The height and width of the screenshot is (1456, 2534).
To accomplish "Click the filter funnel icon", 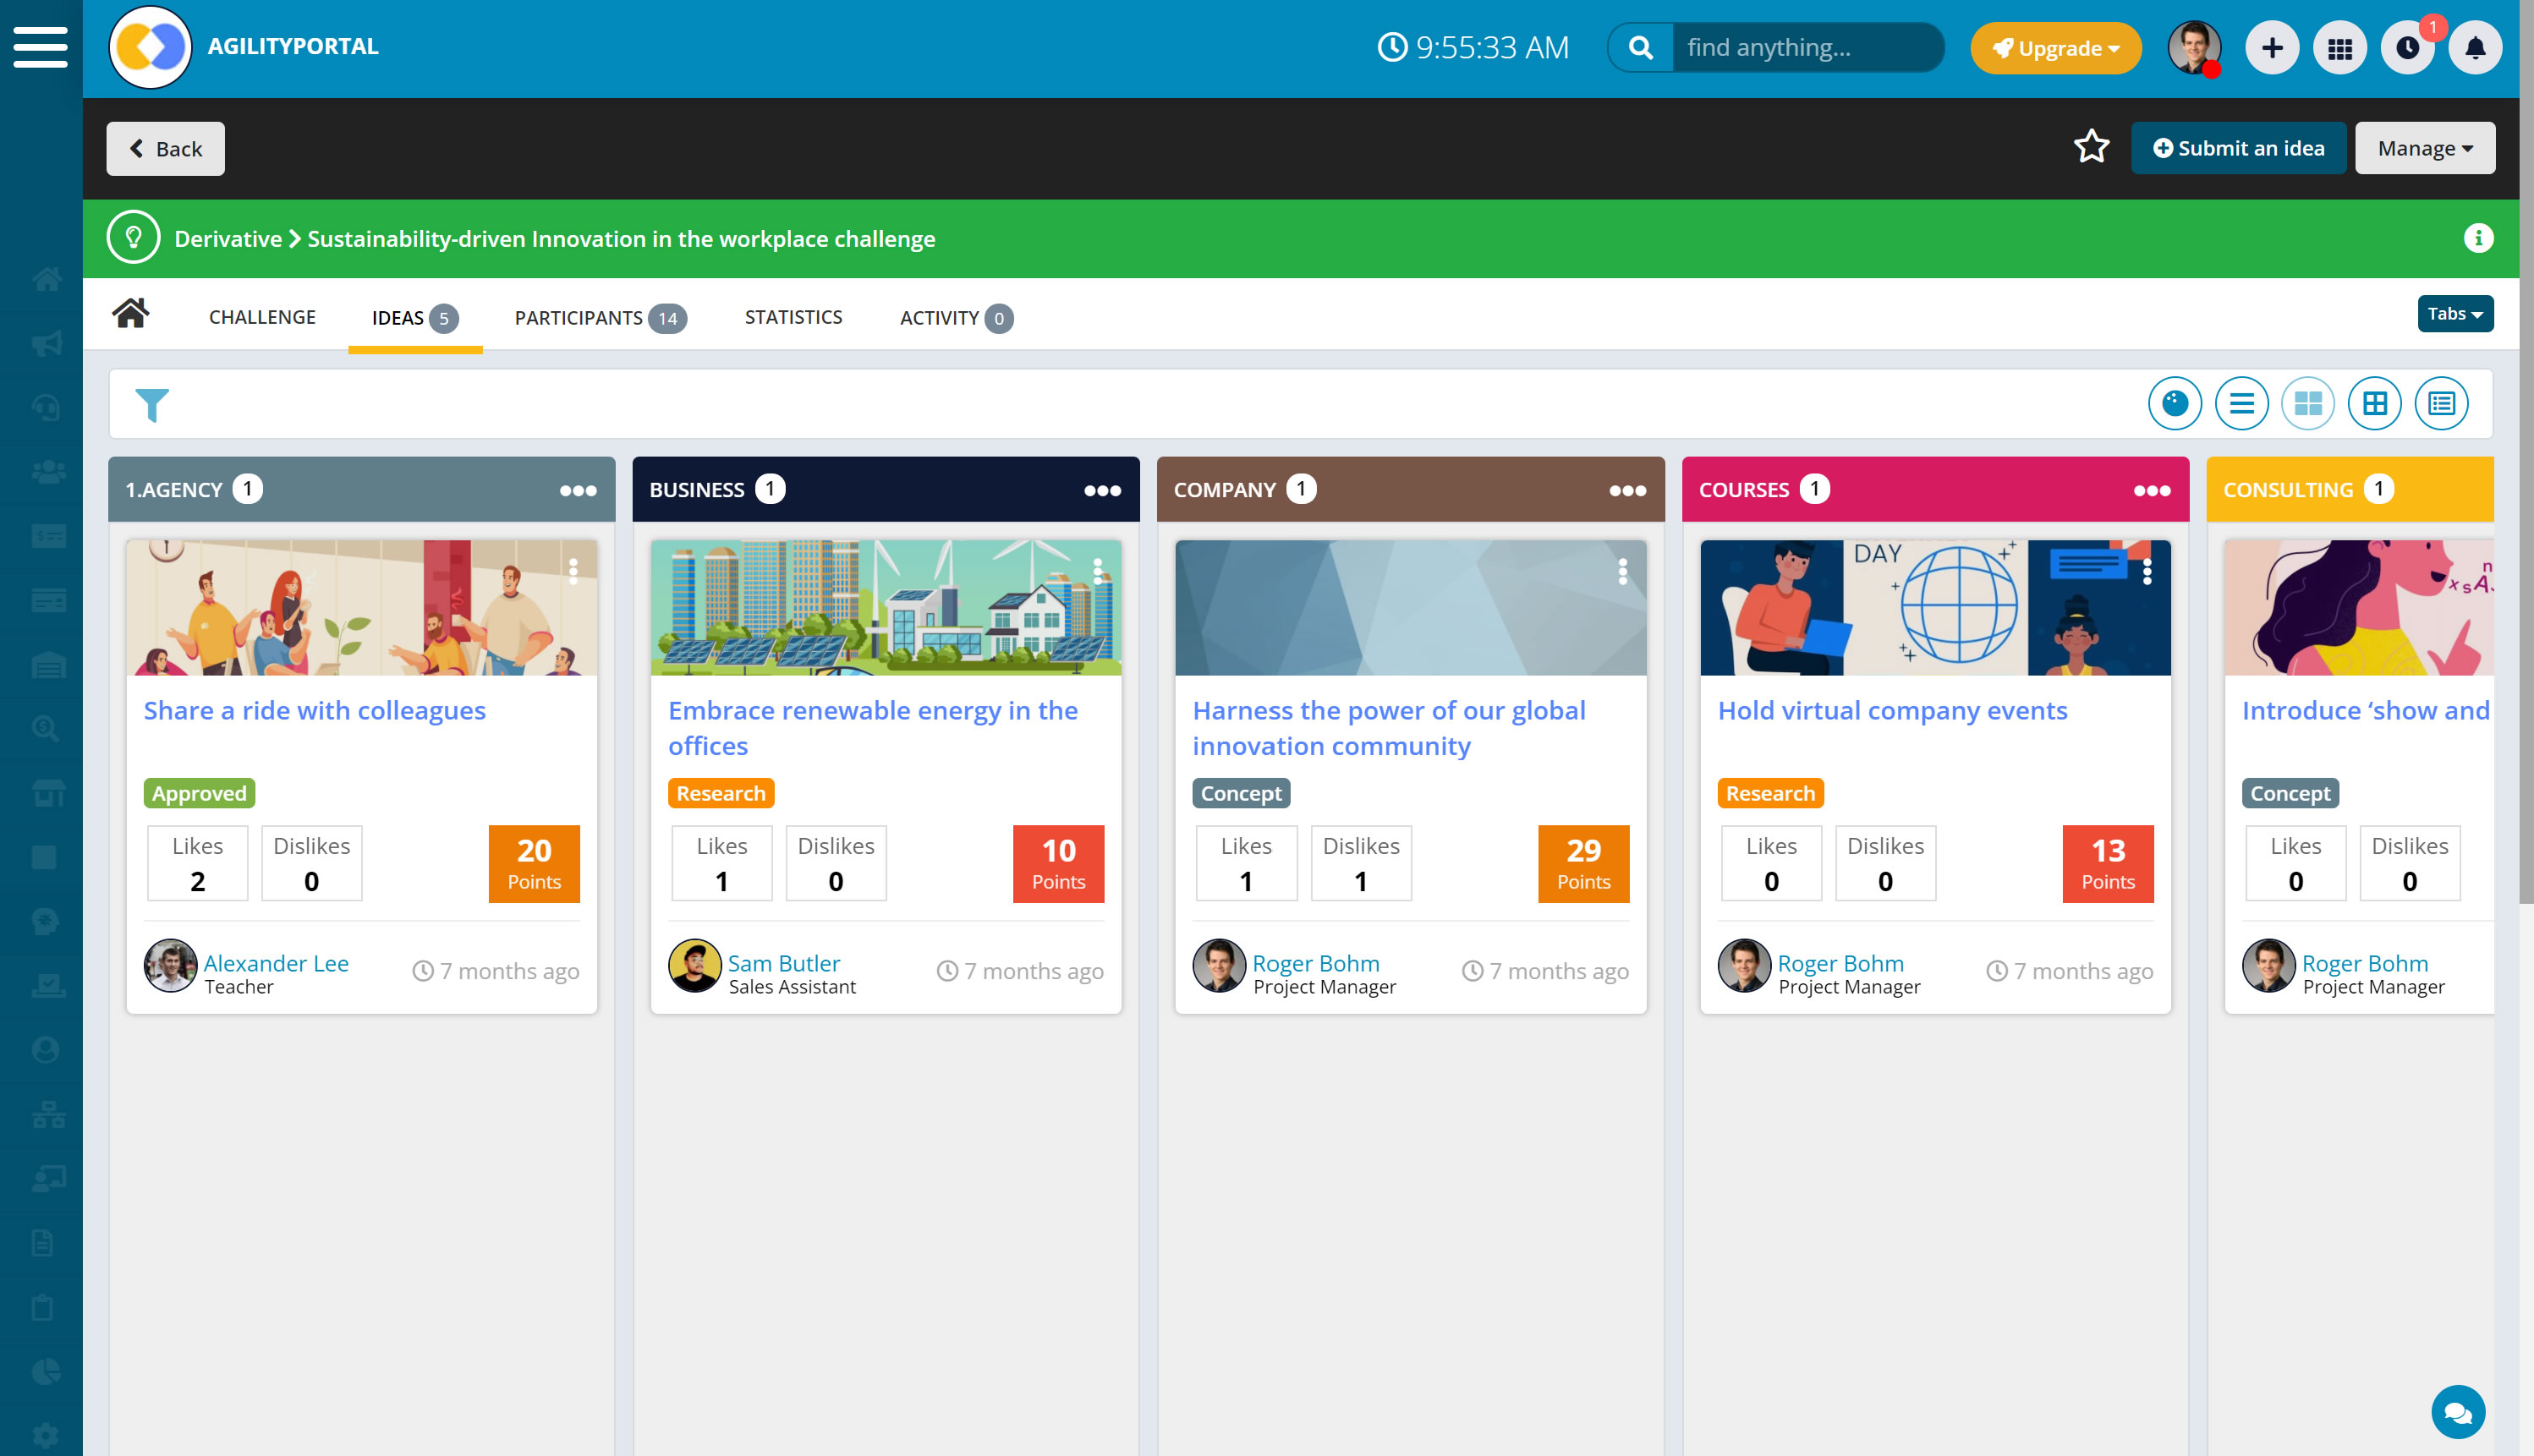I will (x=152, y=404).
